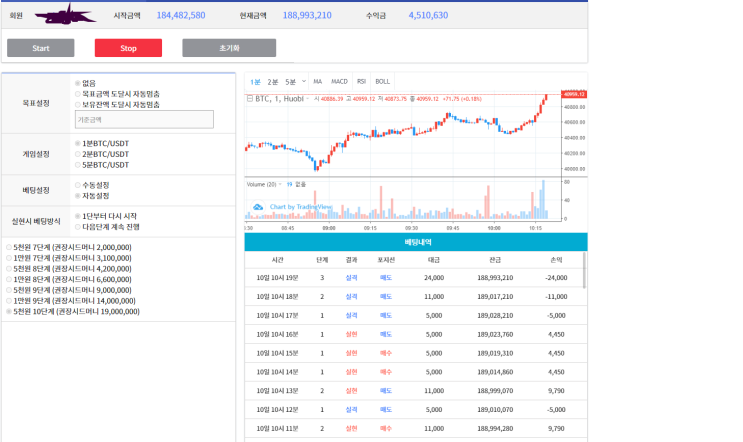Choose the 1분BTC/USDT game setting
This screenshot has height=442, width=743.
click(78, 144)
